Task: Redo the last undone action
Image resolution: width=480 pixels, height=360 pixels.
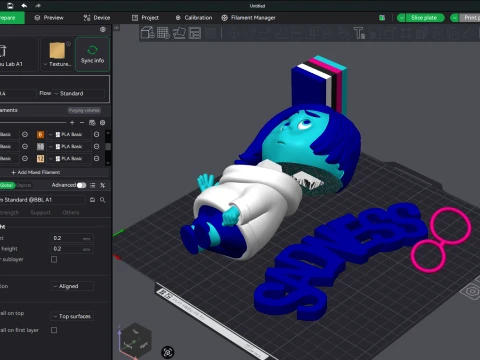Action: (38, 6)
